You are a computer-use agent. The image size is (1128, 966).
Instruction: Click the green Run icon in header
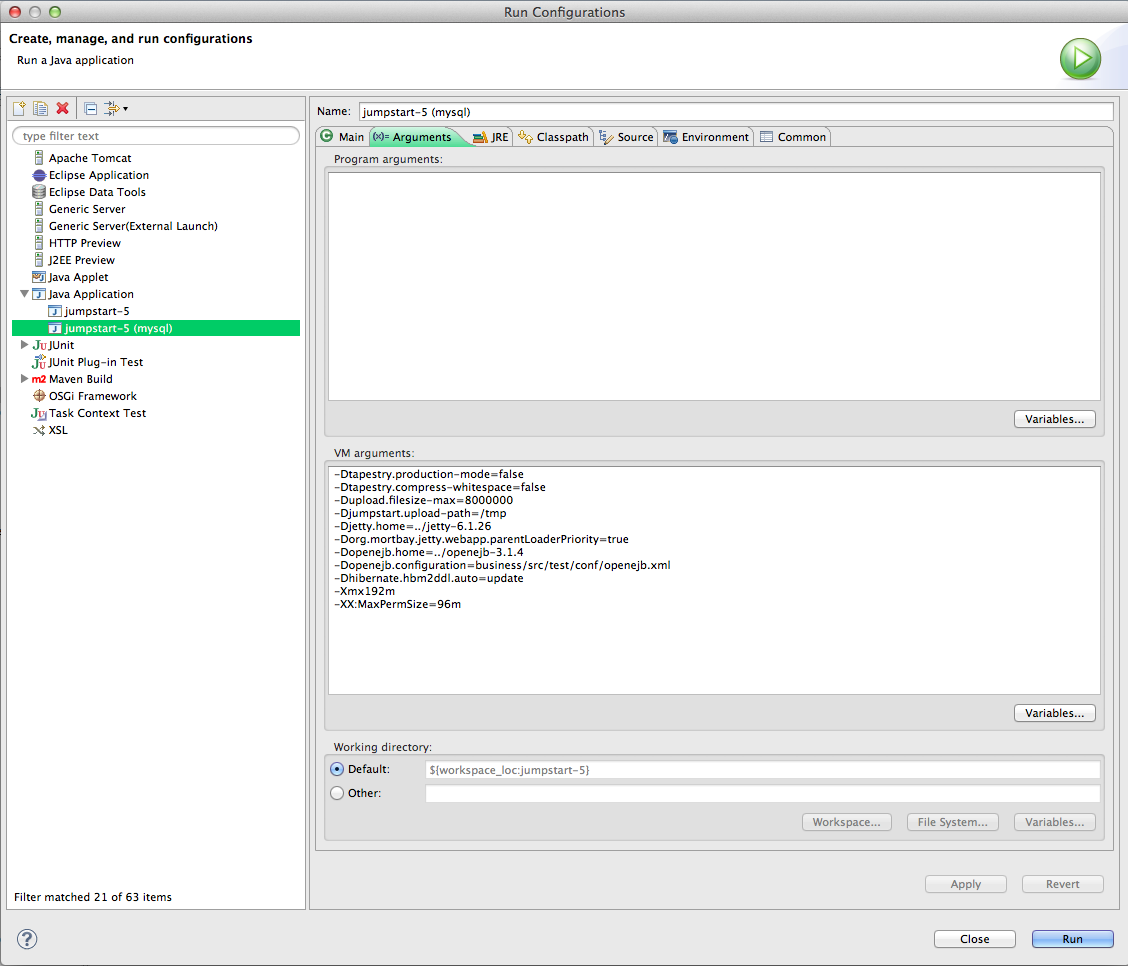(x=1080, y=58)
